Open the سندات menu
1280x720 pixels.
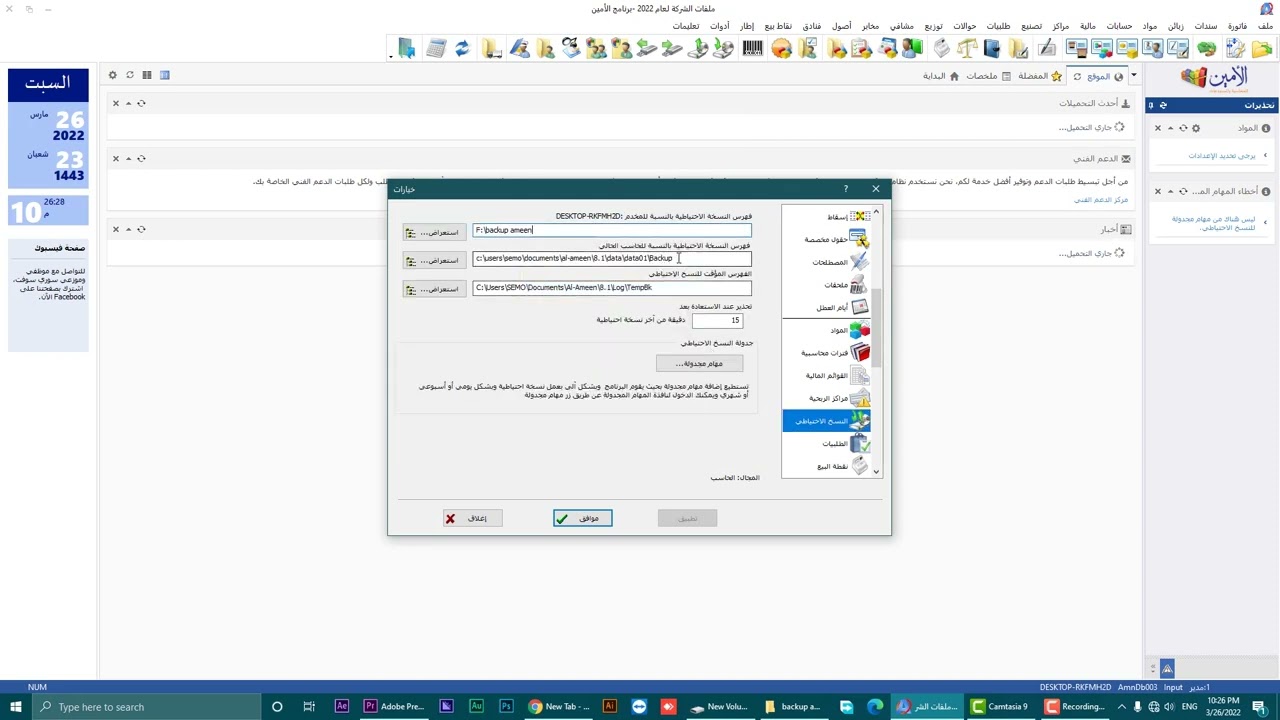[x=1207, y=26]
